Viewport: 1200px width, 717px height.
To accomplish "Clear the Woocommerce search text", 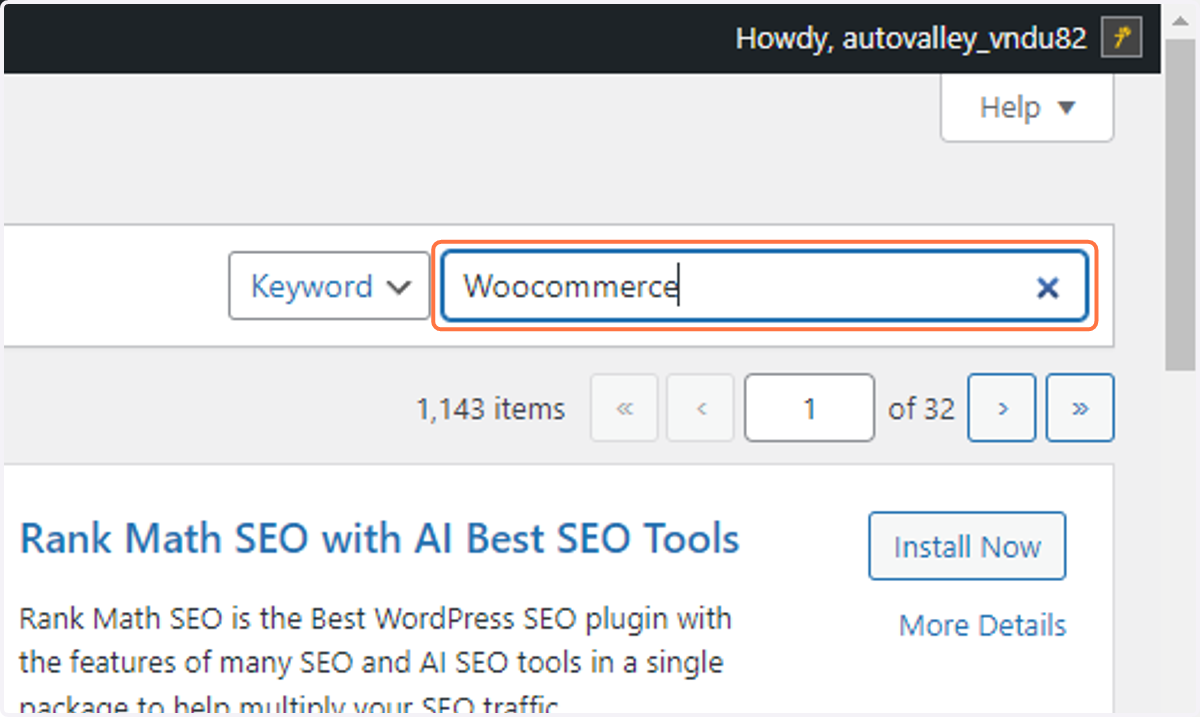I will click(x=1047, y=288).
